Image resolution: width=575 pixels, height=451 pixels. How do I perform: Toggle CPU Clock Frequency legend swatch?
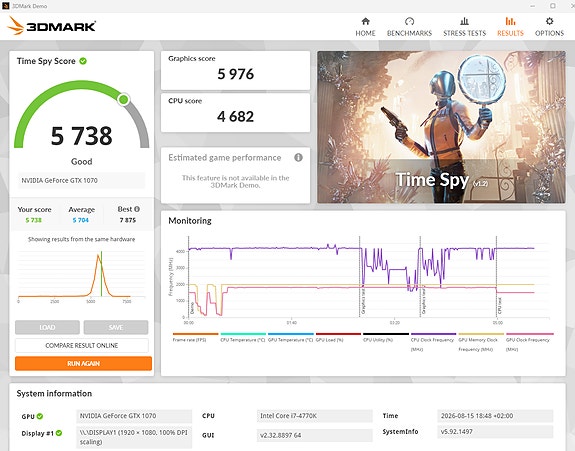click(433, 334)
